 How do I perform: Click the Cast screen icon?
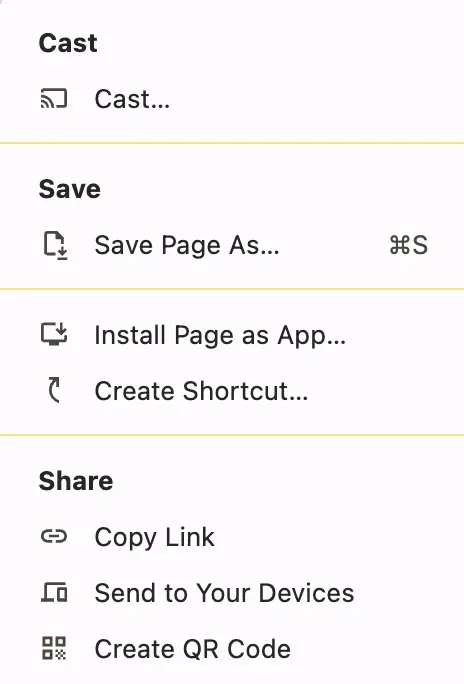pos(54,98)
